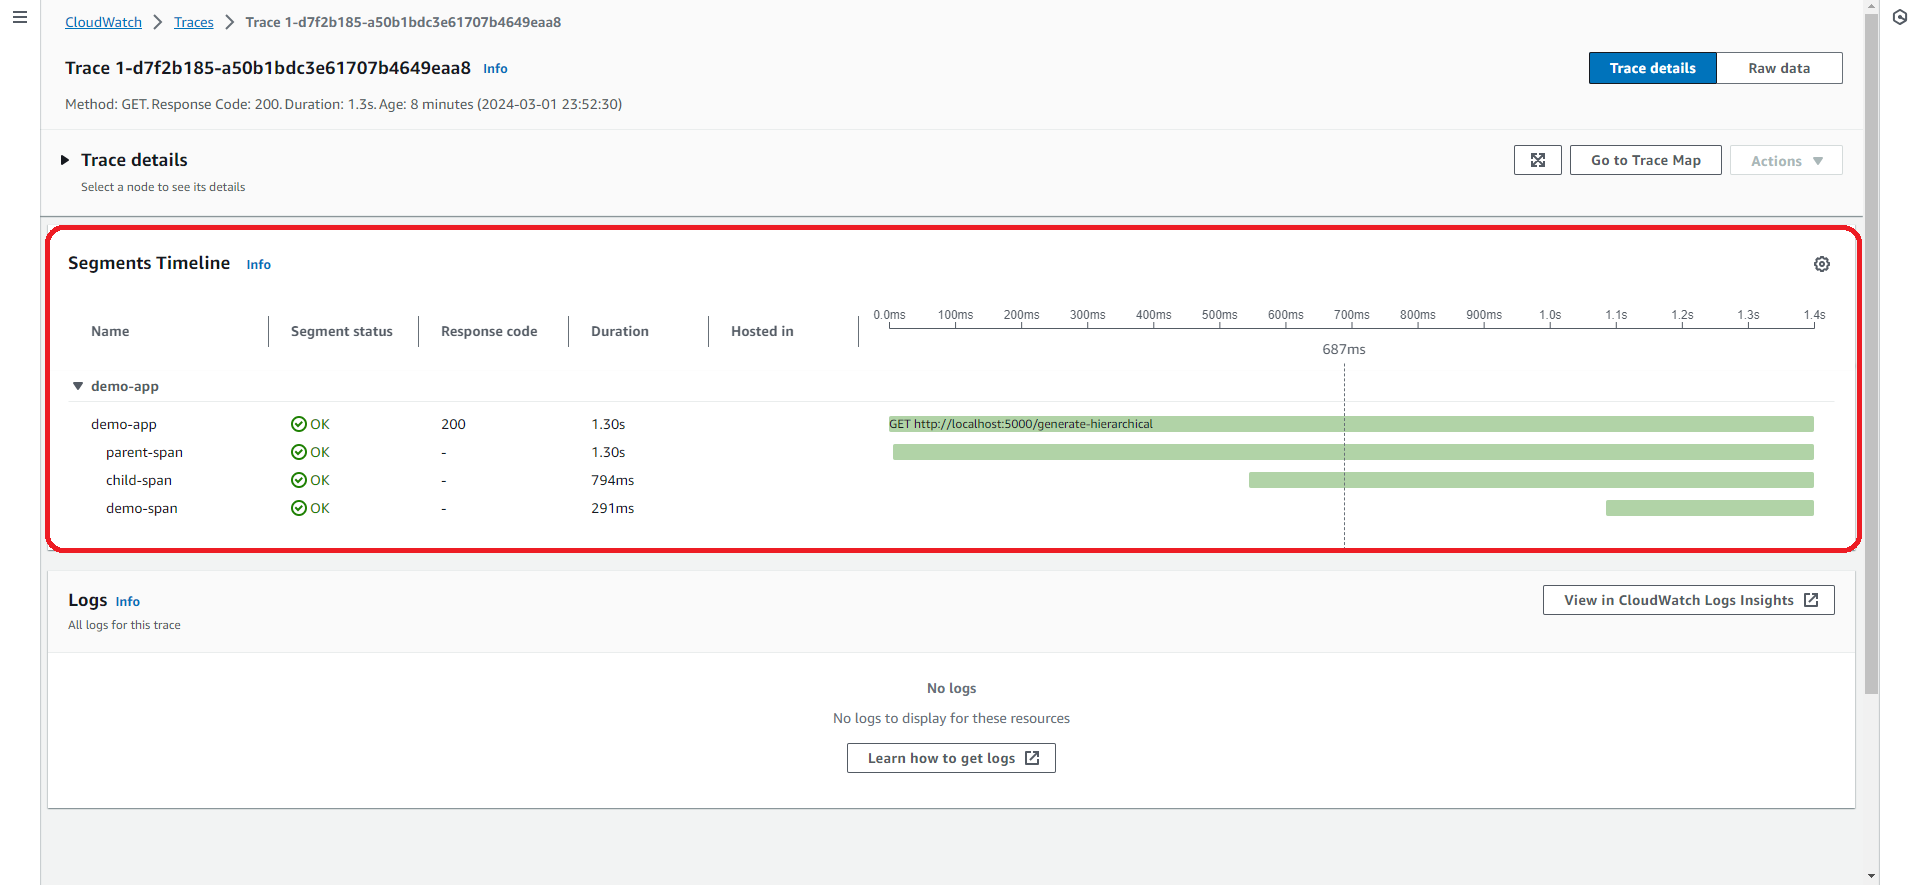Click the demo-span timeline bar
Image resolution: width=1920 pixels, height=885 pixels.
1709,508
